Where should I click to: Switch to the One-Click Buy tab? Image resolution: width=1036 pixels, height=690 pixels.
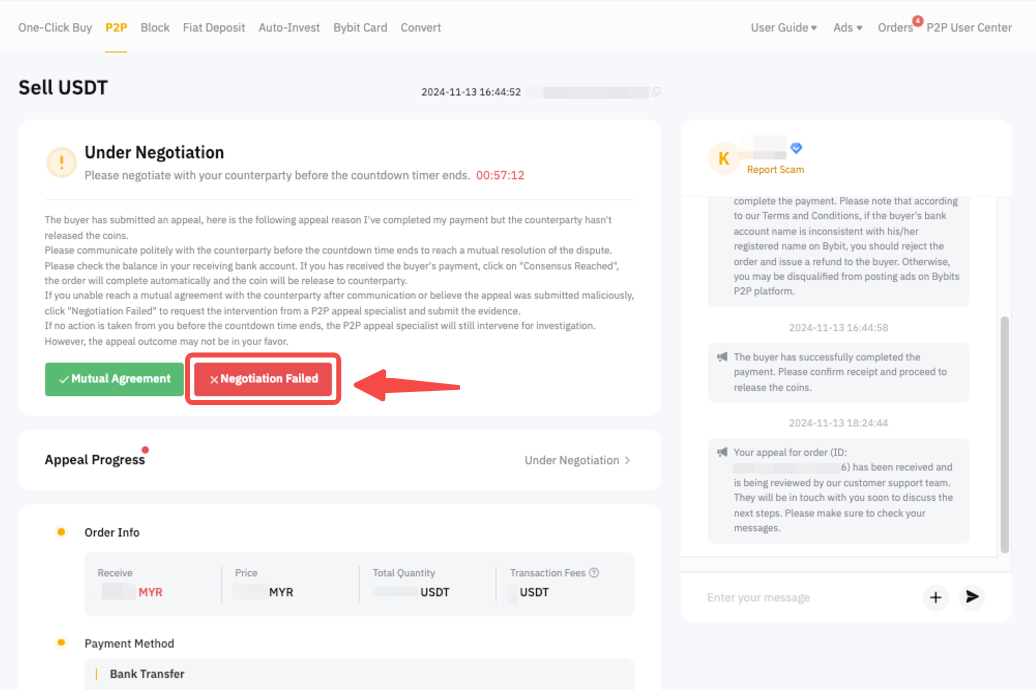coord(55,28)
